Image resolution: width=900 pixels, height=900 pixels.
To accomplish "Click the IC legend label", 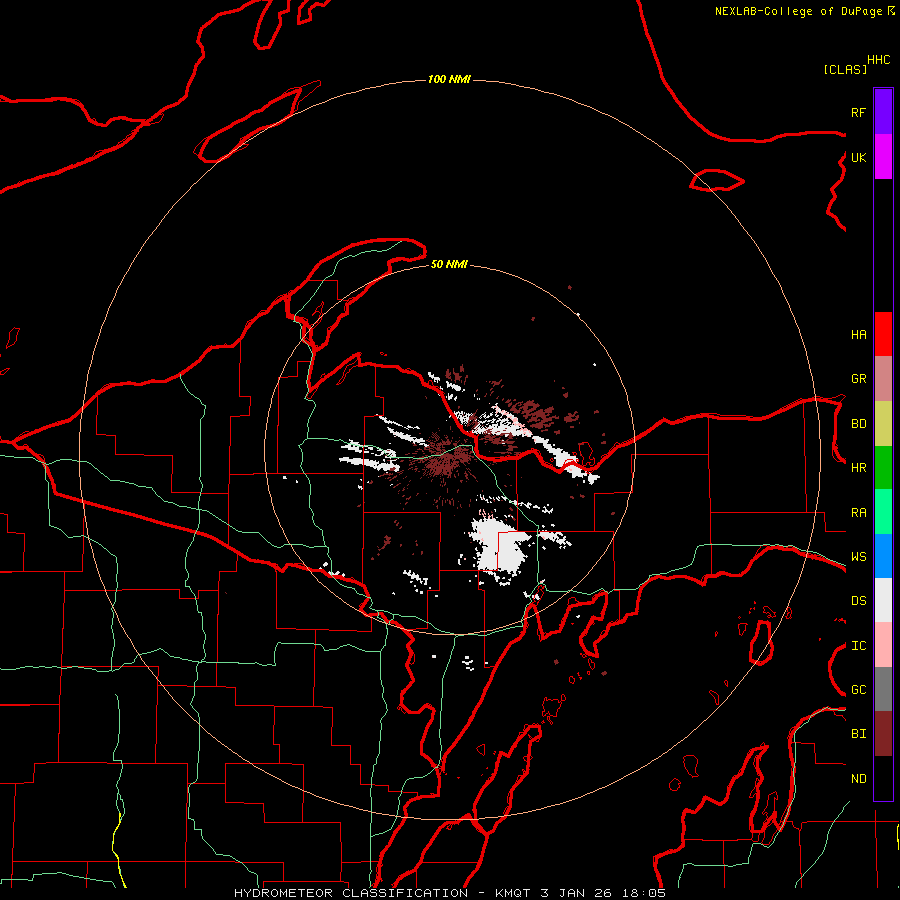I will pyautogui.click(x=858, y=646).
